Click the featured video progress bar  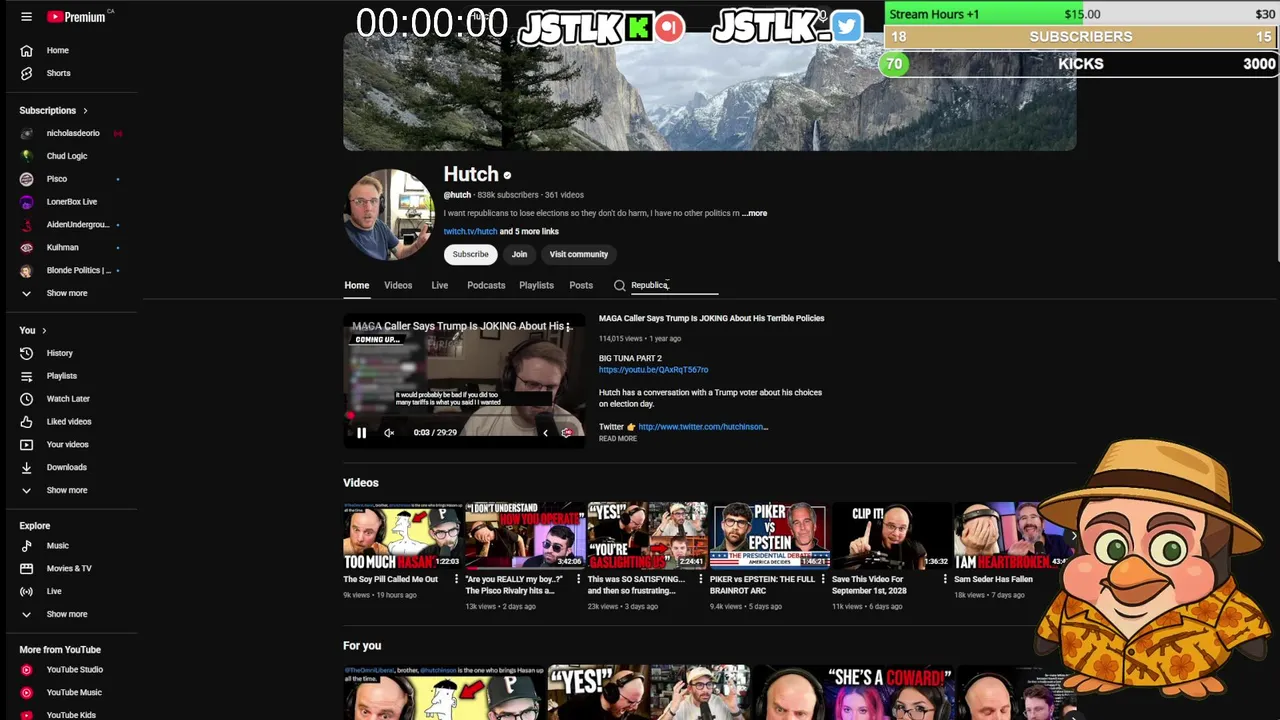[464, 416]
